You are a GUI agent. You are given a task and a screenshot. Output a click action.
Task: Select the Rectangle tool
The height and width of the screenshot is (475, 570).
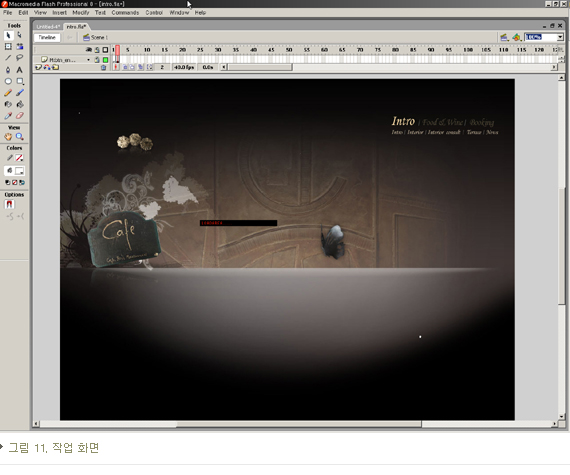click(x=20, y=81)
